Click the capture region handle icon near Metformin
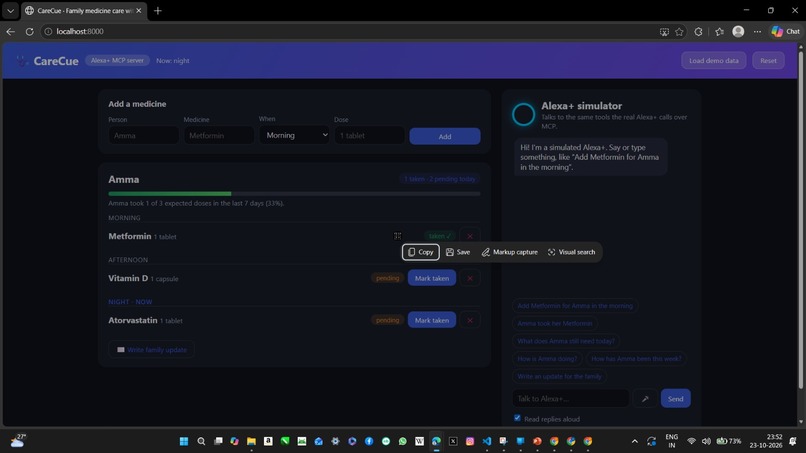The height and width of the screenshot is (453, 806). (397, 236)
